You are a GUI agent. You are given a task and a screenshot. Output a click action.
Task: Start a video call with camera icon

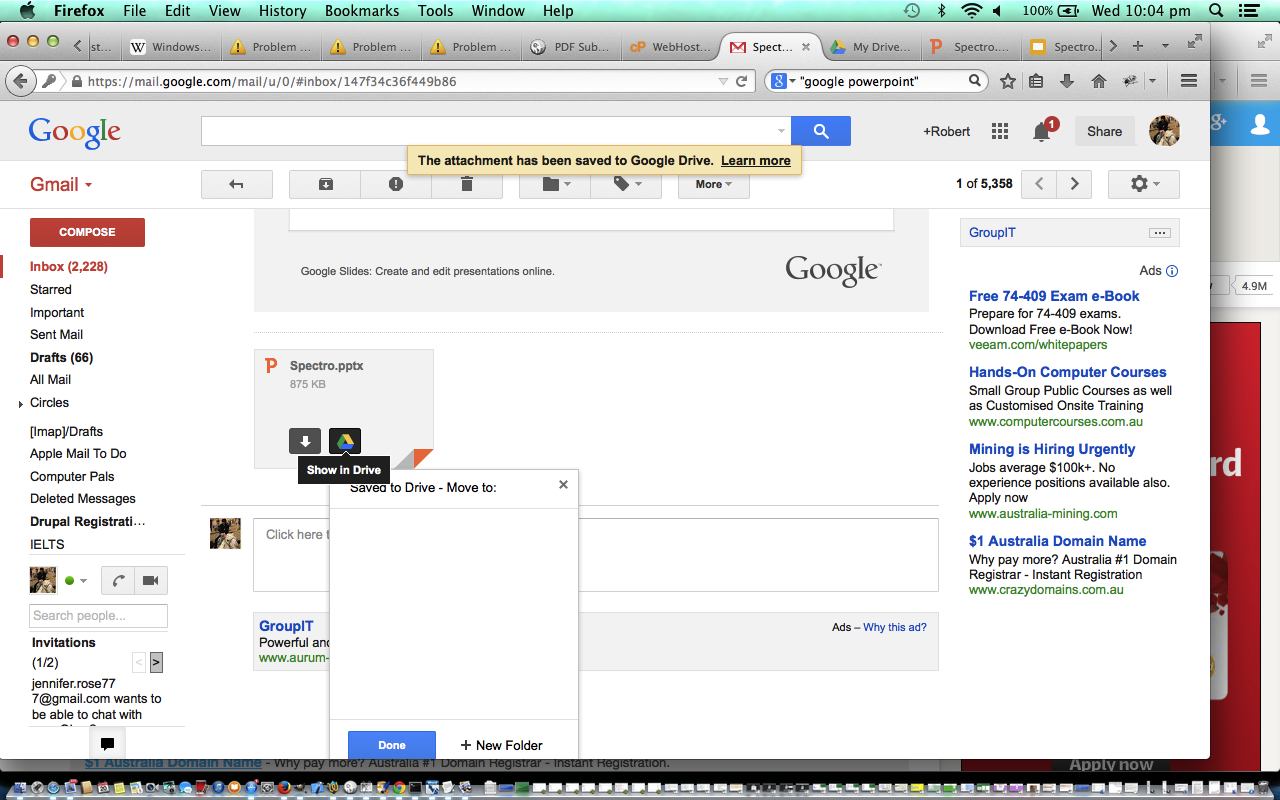tap(151, 580)
